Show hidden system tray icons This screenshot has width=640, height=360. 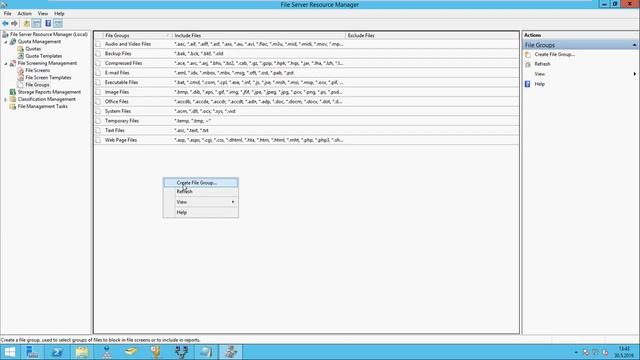[x=576, y=352]
